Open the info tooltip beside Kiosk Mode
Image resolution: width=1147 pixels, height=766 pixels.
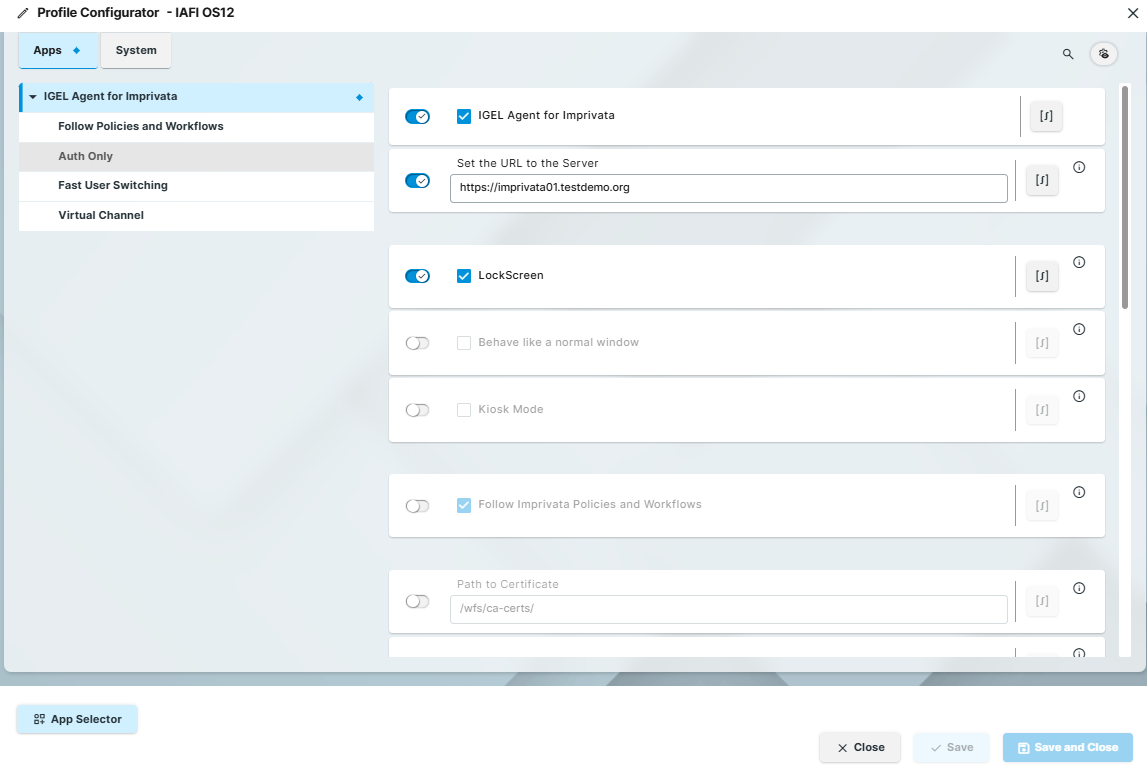coord(1079,396)
